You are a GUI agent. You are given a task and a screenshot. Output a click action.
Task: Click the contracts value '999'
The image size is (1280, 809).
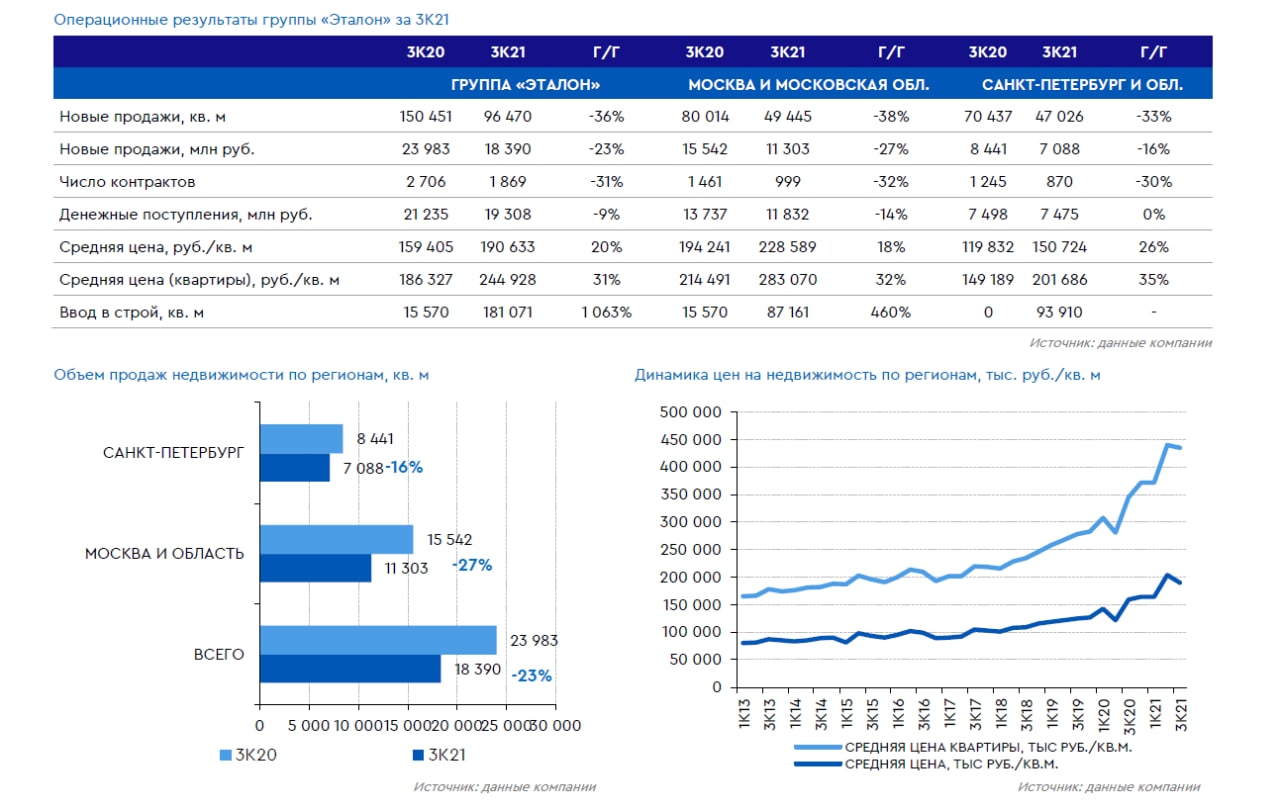click(788, 182)
